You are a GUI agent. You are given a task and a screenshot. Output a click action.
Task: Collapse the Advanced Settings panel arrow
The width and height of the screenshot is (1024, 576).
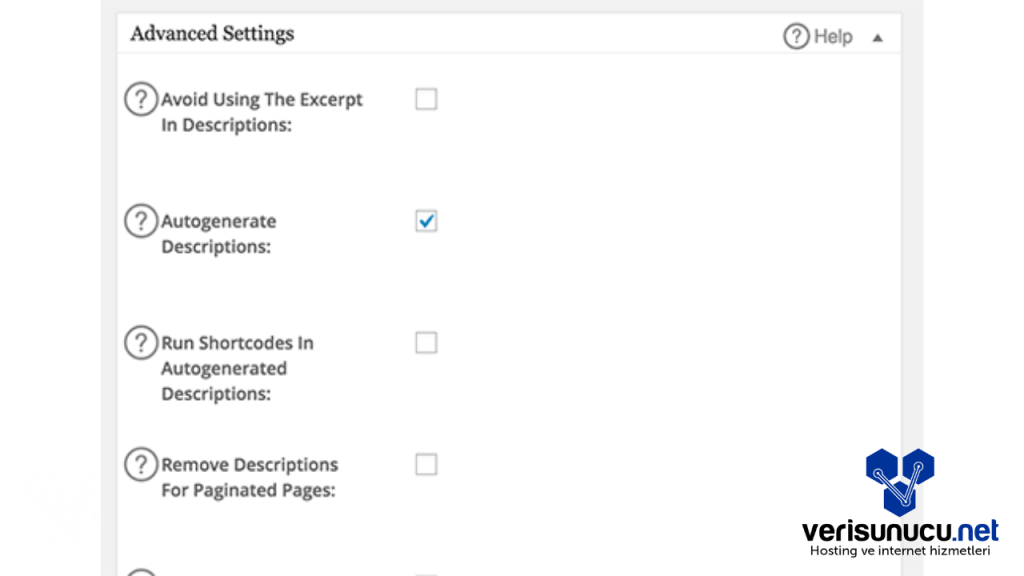[877, 38]
